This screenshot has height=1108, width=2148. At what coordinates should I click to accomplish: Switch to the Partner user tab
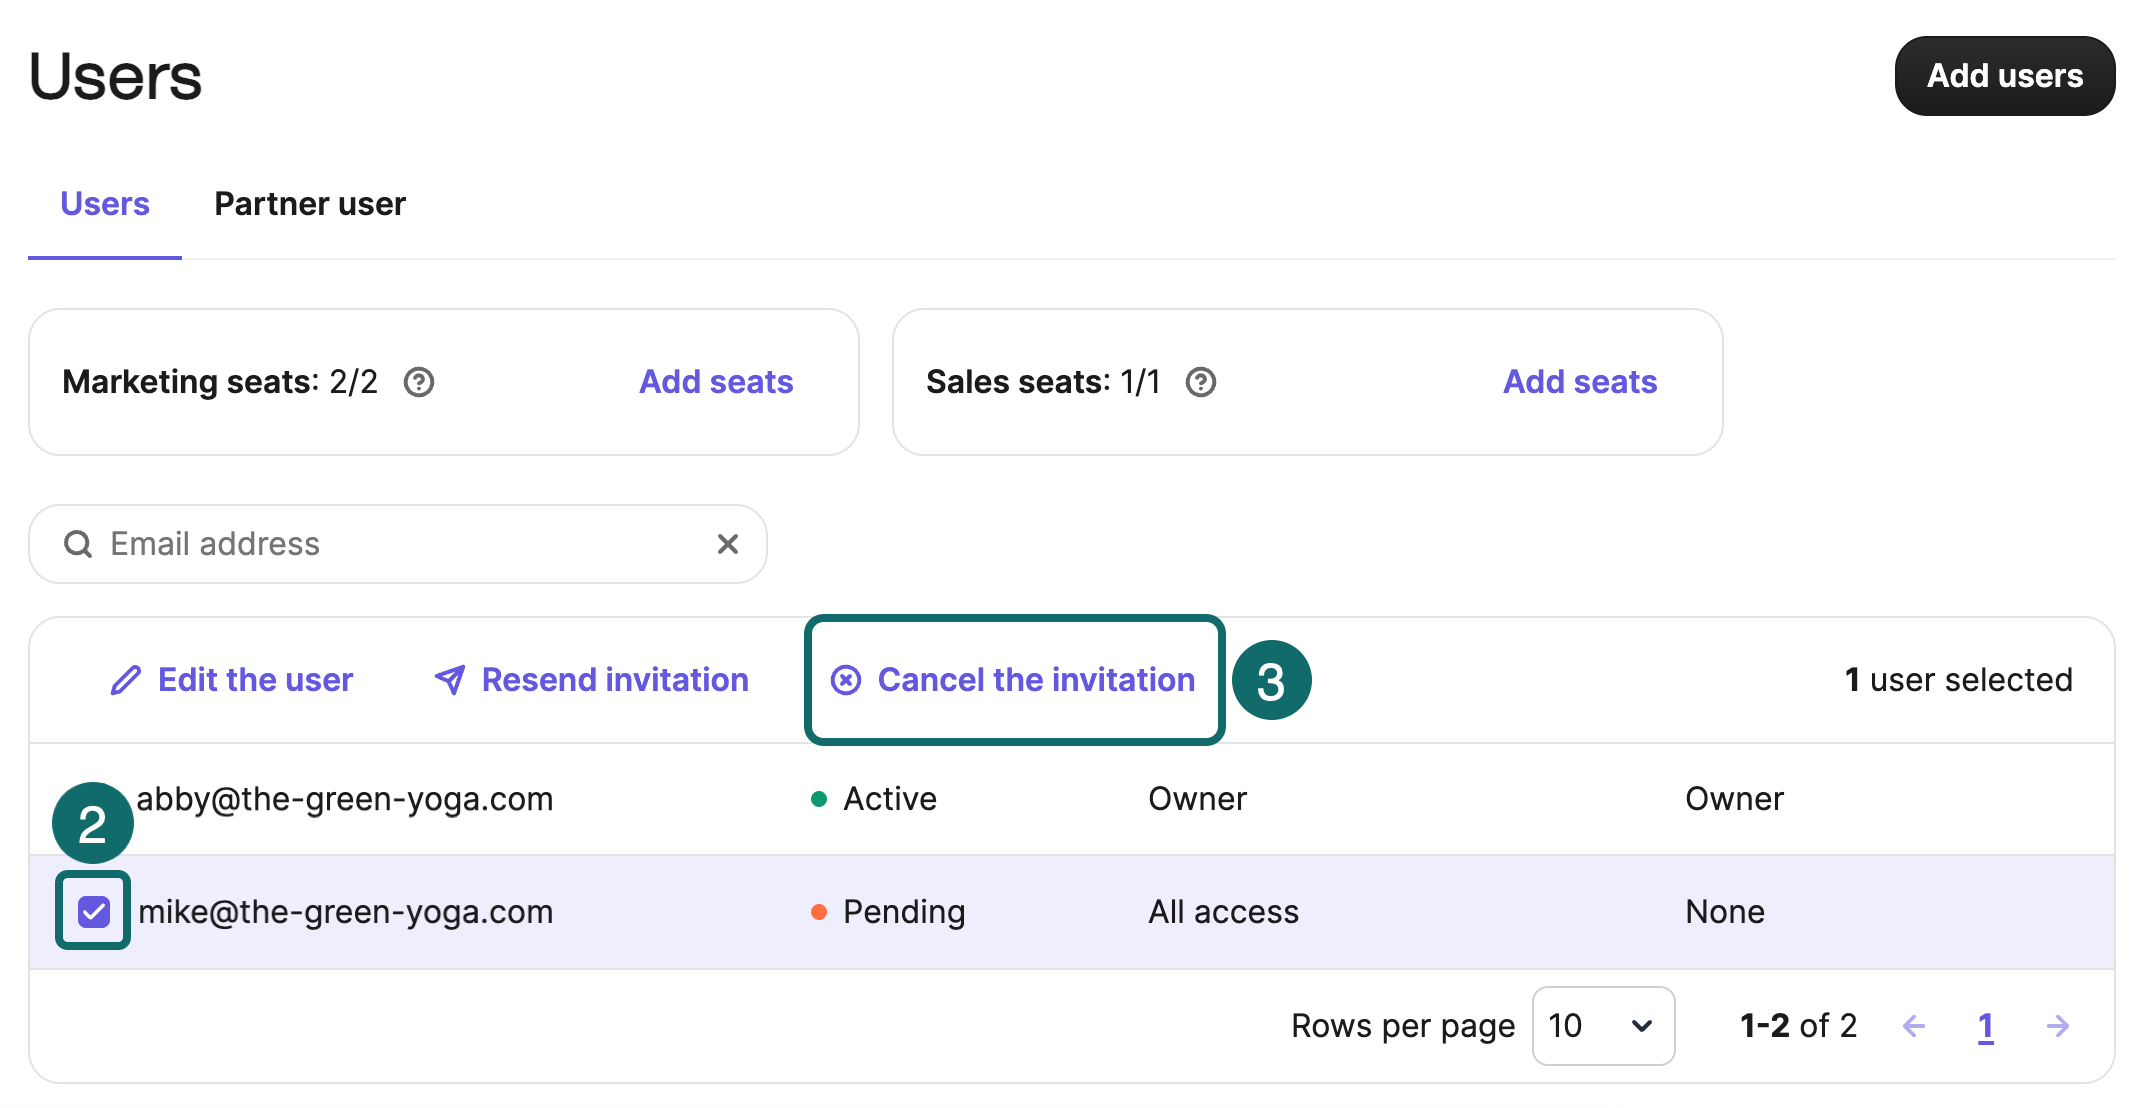(310, 203)
